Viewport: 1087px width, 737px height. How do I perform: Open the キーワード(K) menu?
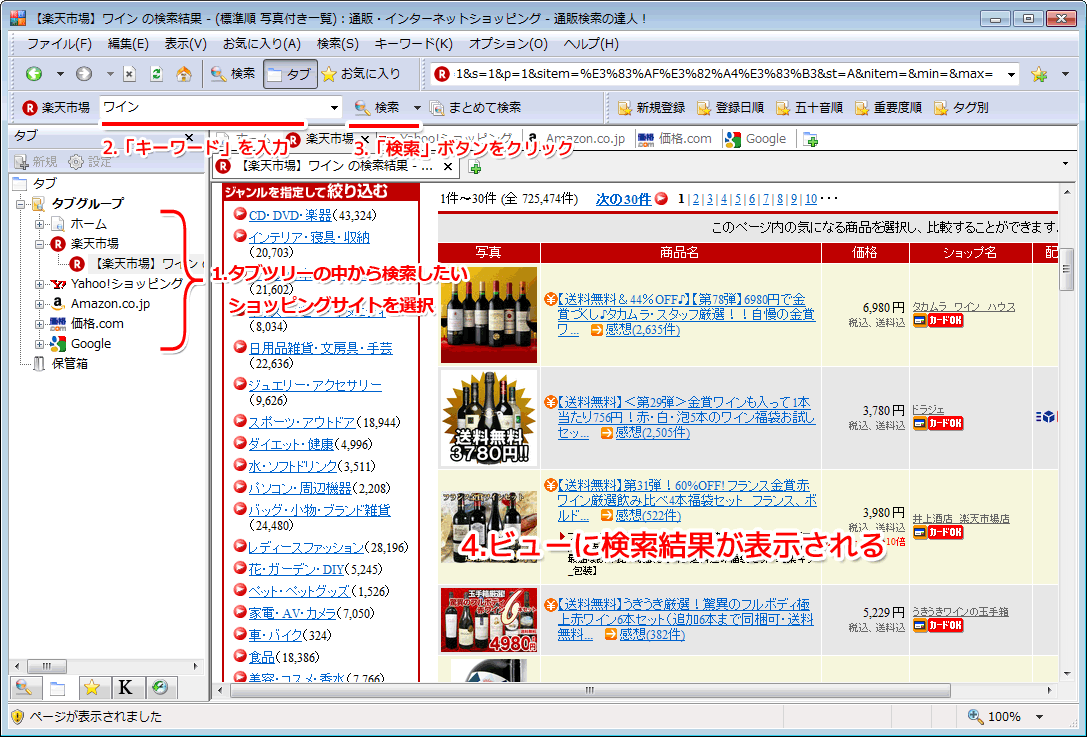point(414,44)
